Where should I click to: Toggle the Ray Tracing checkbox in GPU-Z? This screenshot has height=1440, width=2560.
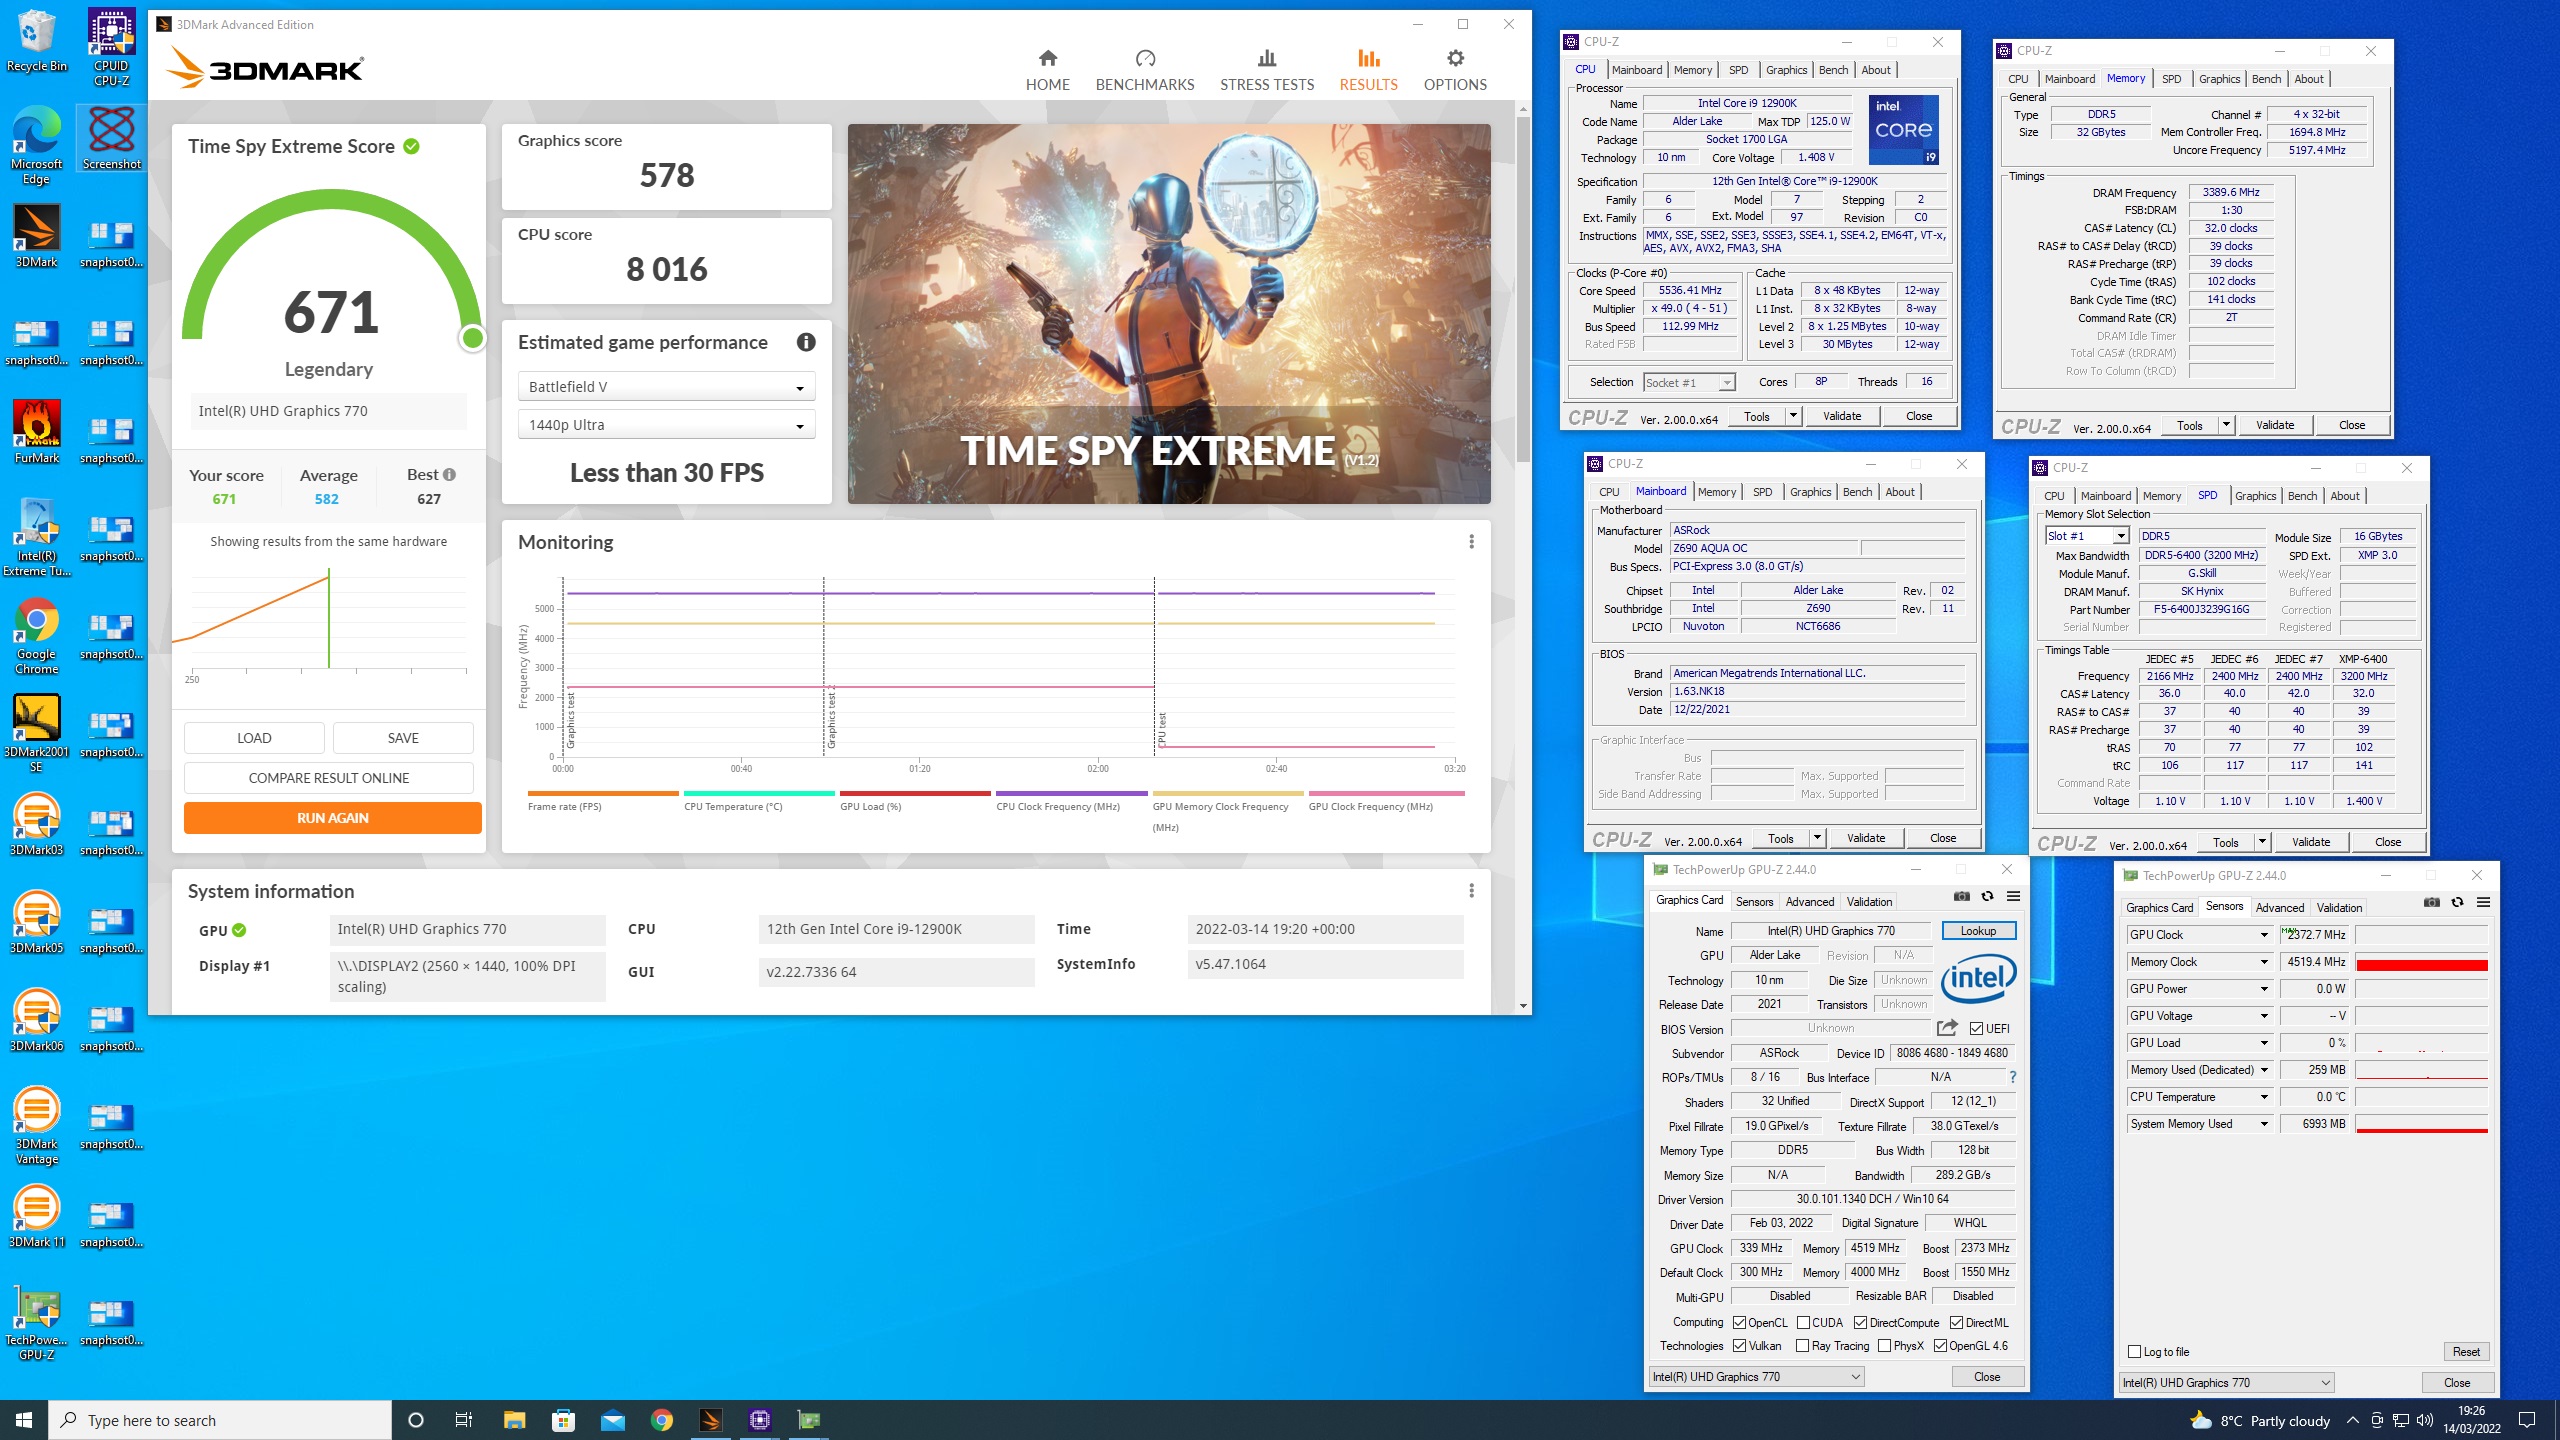pos(1803,1346)
